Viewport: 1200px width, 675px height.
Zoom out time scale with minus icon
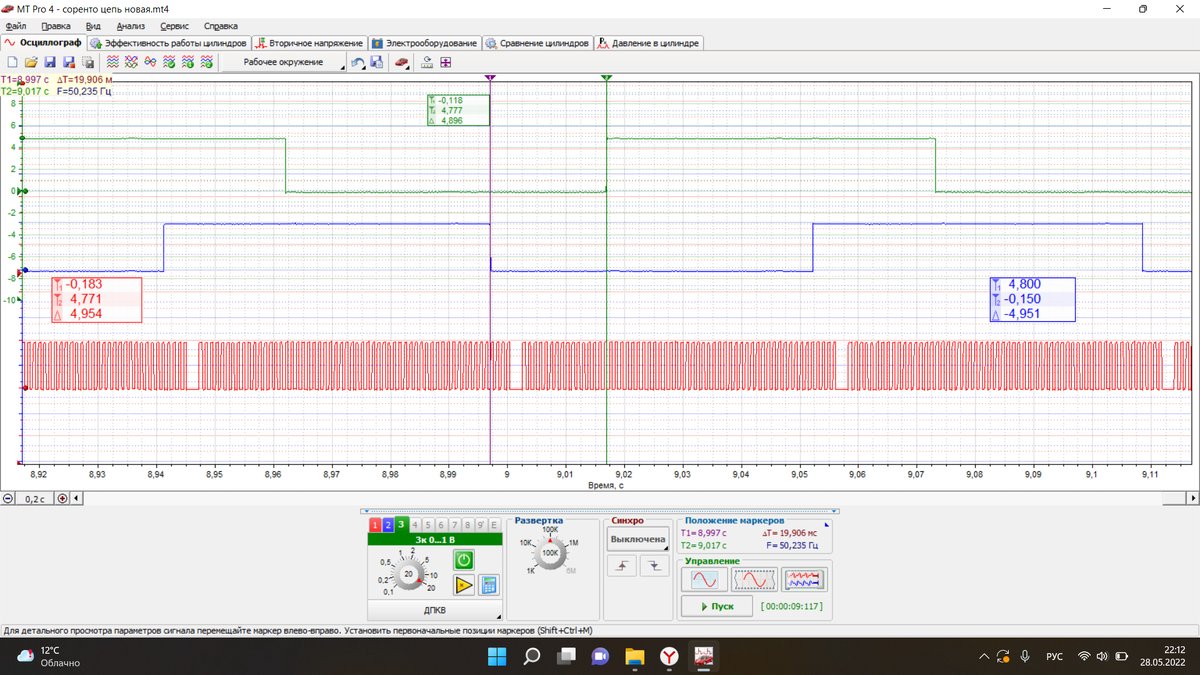8,498
